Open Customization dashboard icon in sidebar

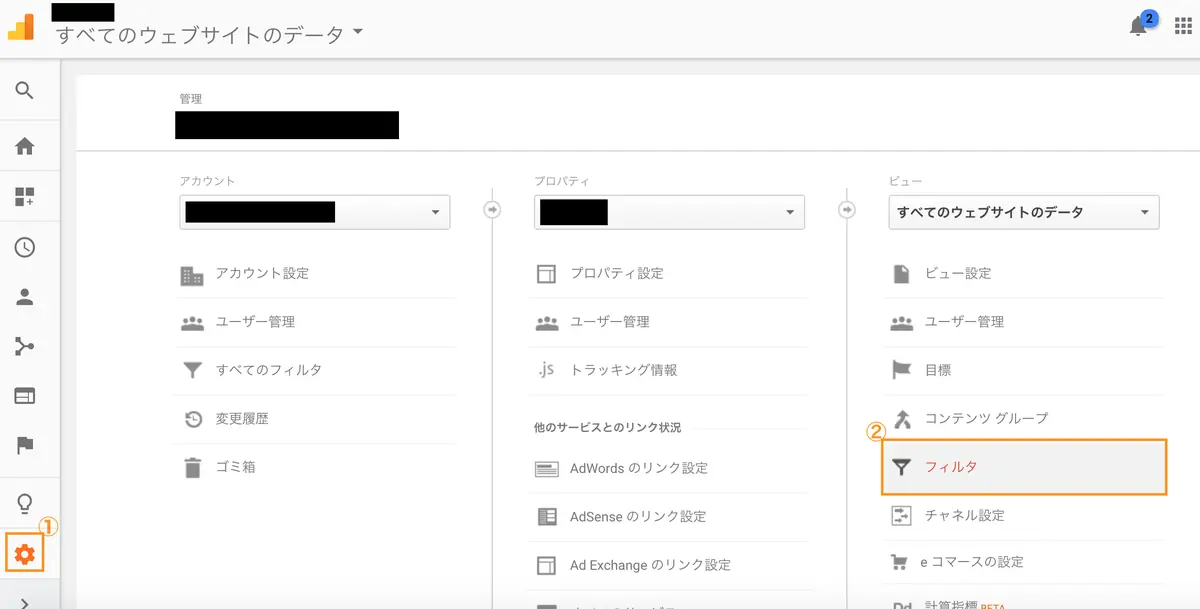[25, 196]
